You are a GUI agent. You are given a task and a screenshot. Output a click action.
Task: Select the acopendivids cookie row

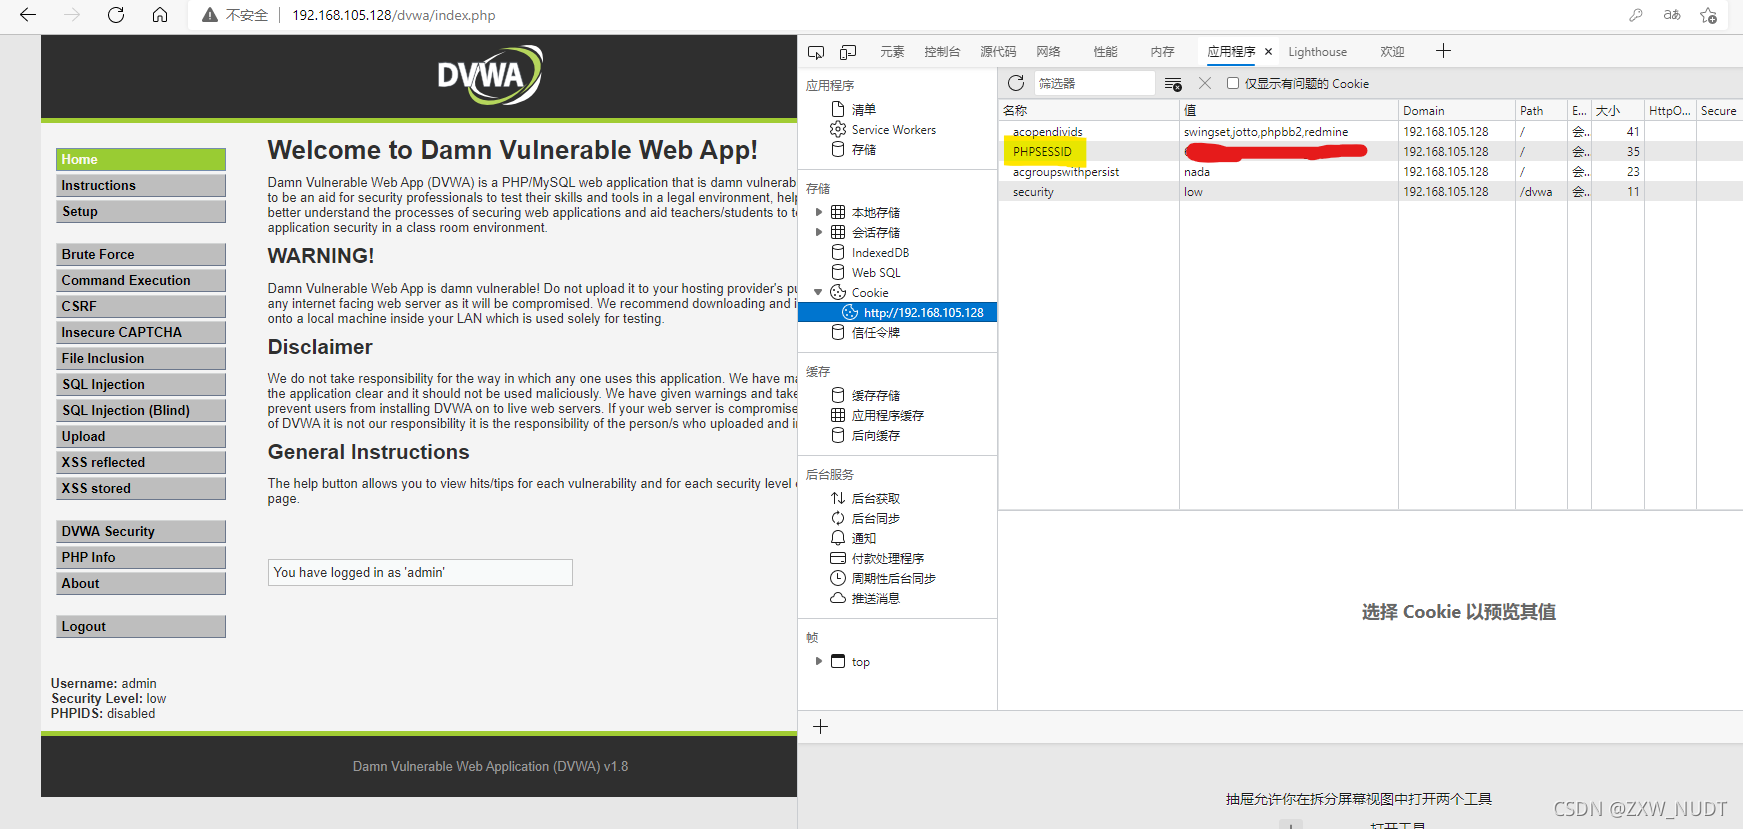click(x=1370, y=131)
